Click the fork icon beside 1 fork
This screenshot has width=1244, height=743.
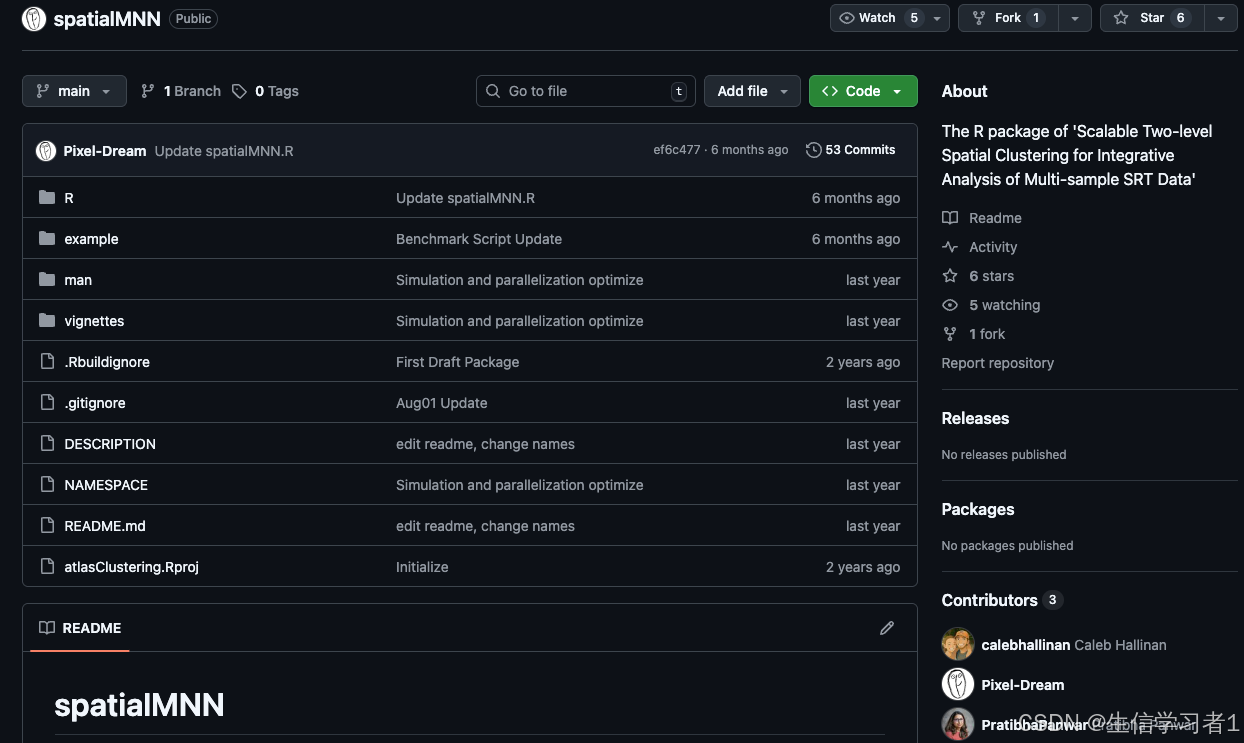click(x=950, y=334)
